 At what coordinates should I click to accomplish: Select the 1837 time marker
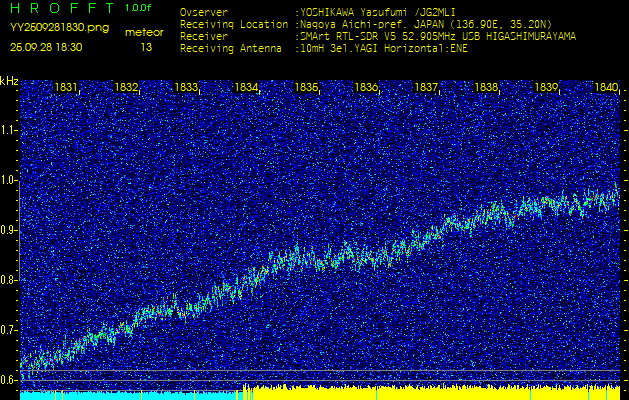tap(427, 88)
